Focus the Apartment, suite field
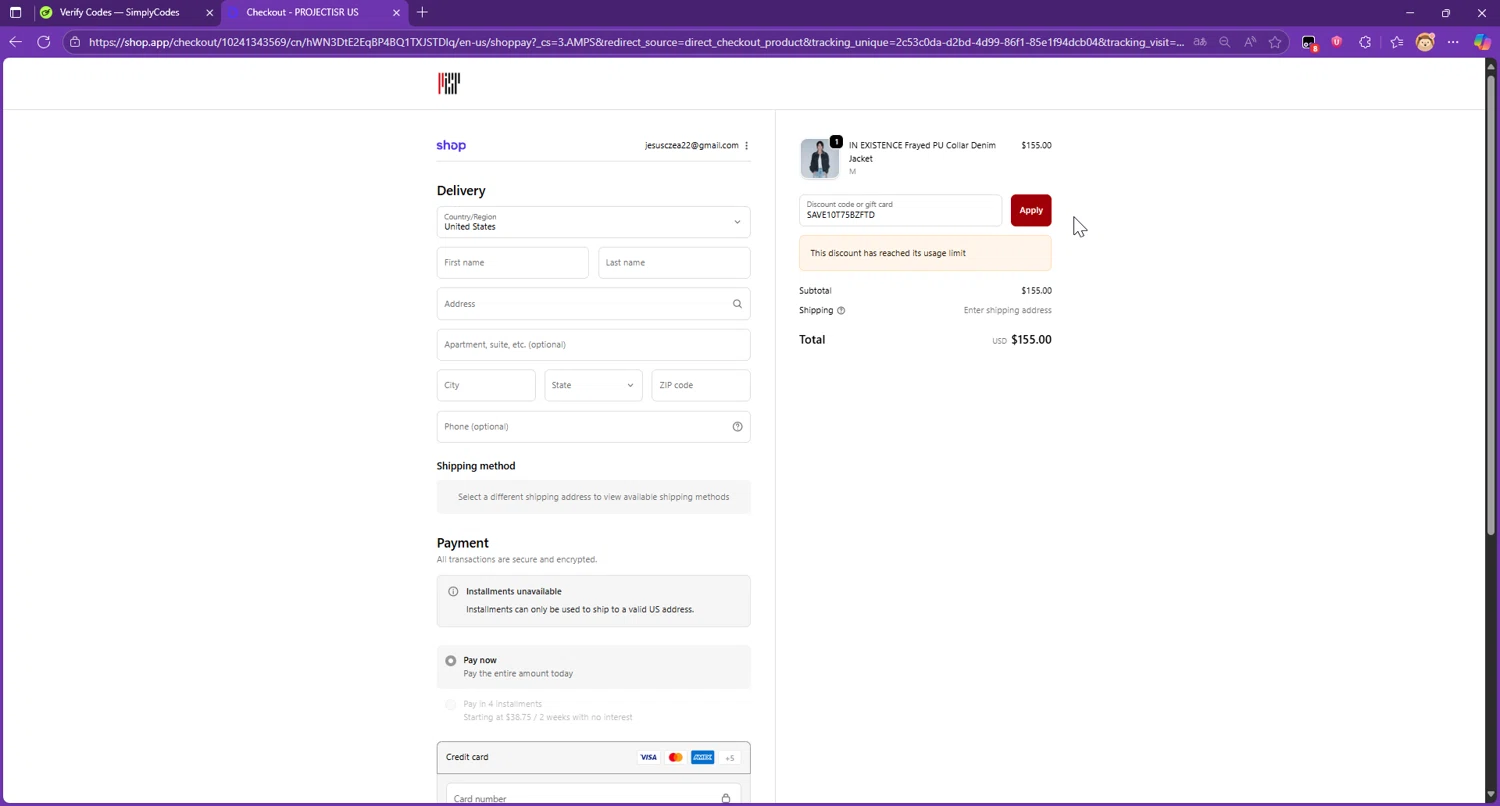This screenshot has width=1500, height=806. (x=593, y=345)
